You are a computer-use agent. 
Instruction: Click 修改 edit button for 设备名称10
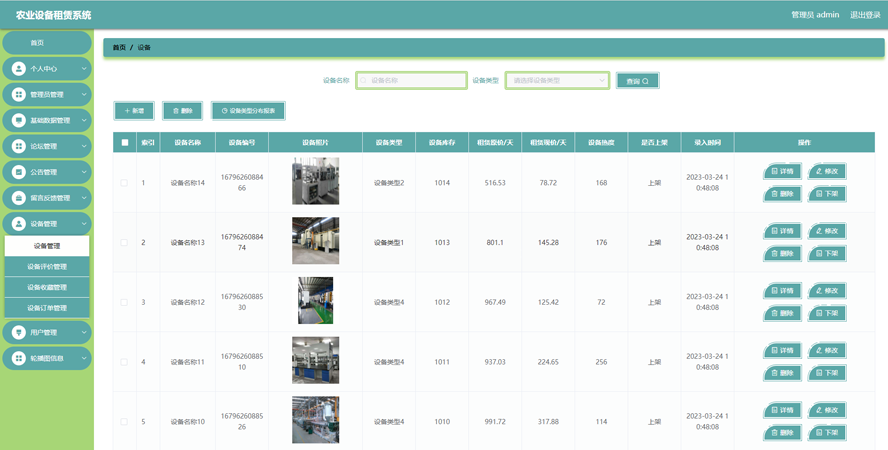coord(827,410)
